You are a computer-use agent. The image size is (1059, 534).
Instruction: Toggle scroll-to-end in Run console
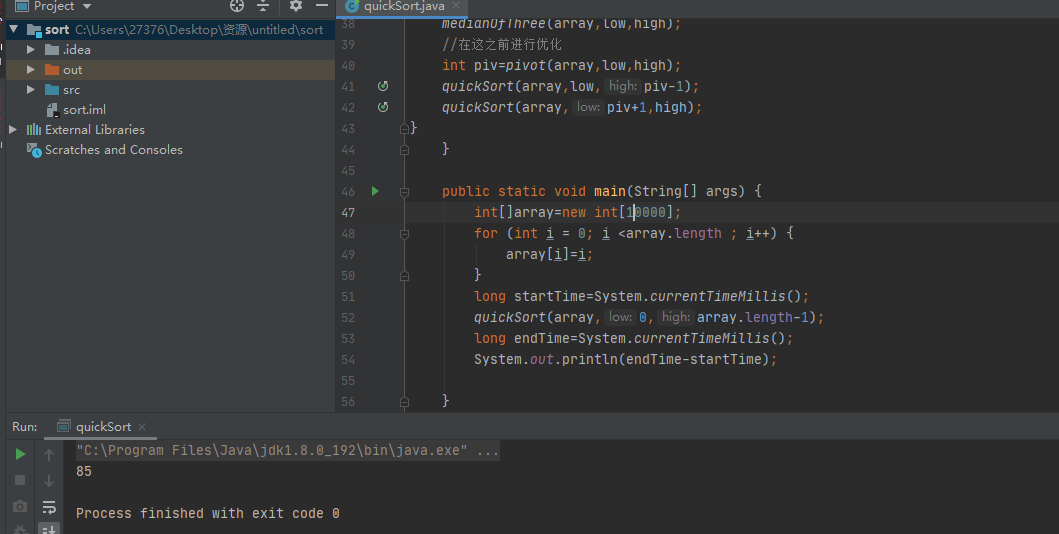click(x=49, y=529)
